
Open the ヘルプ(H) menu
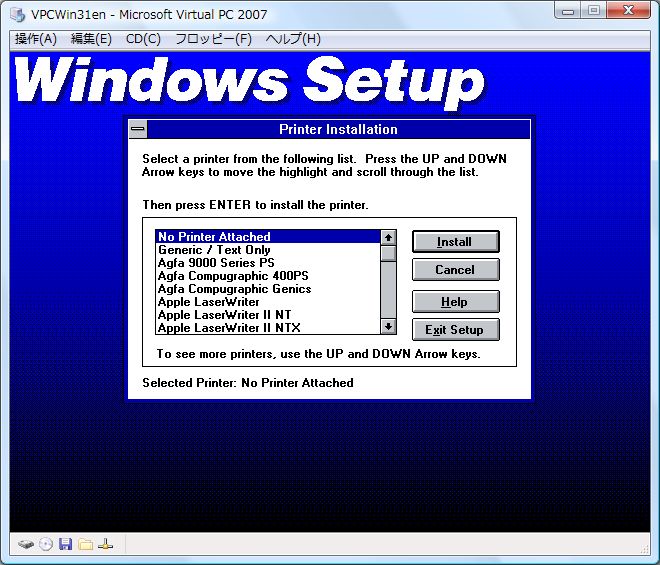293,39
